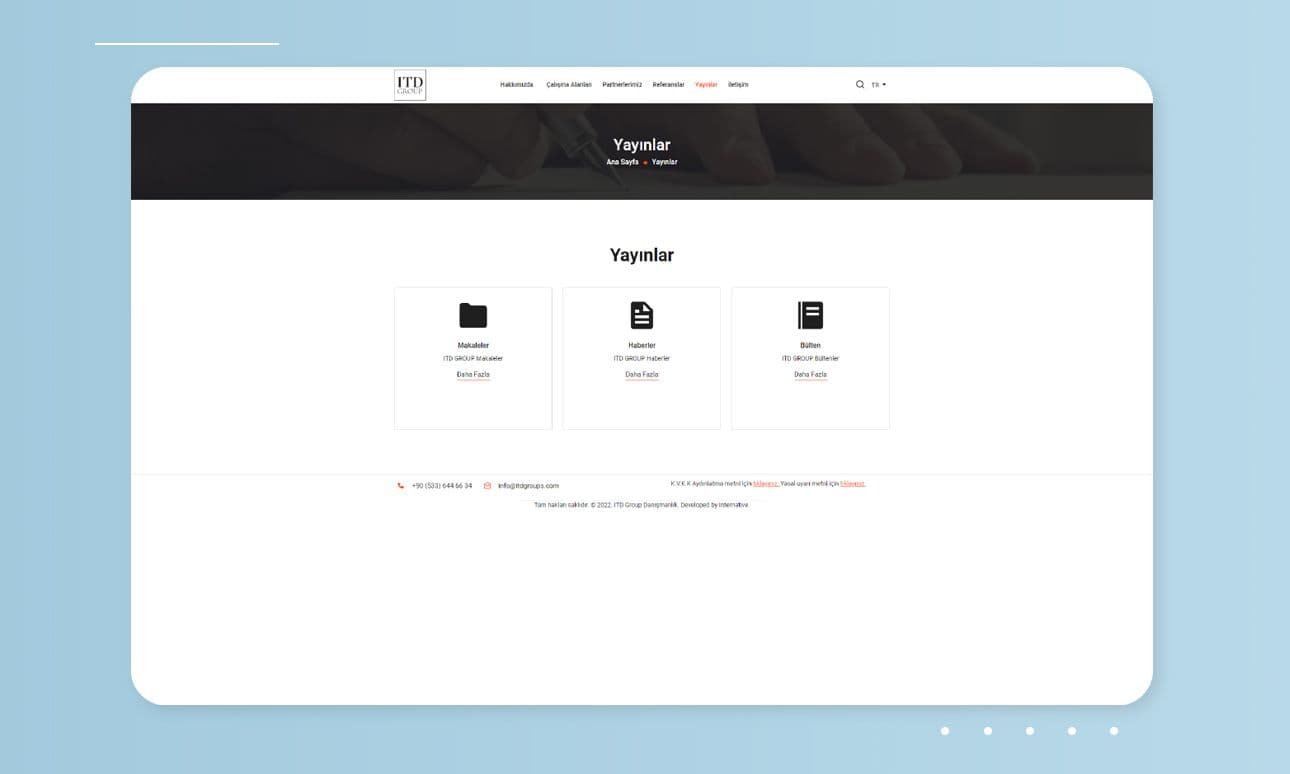The image size is (1290, 774).
Task: Click the info@itdgroups.com email link
Action: click(x=528, y=486)
